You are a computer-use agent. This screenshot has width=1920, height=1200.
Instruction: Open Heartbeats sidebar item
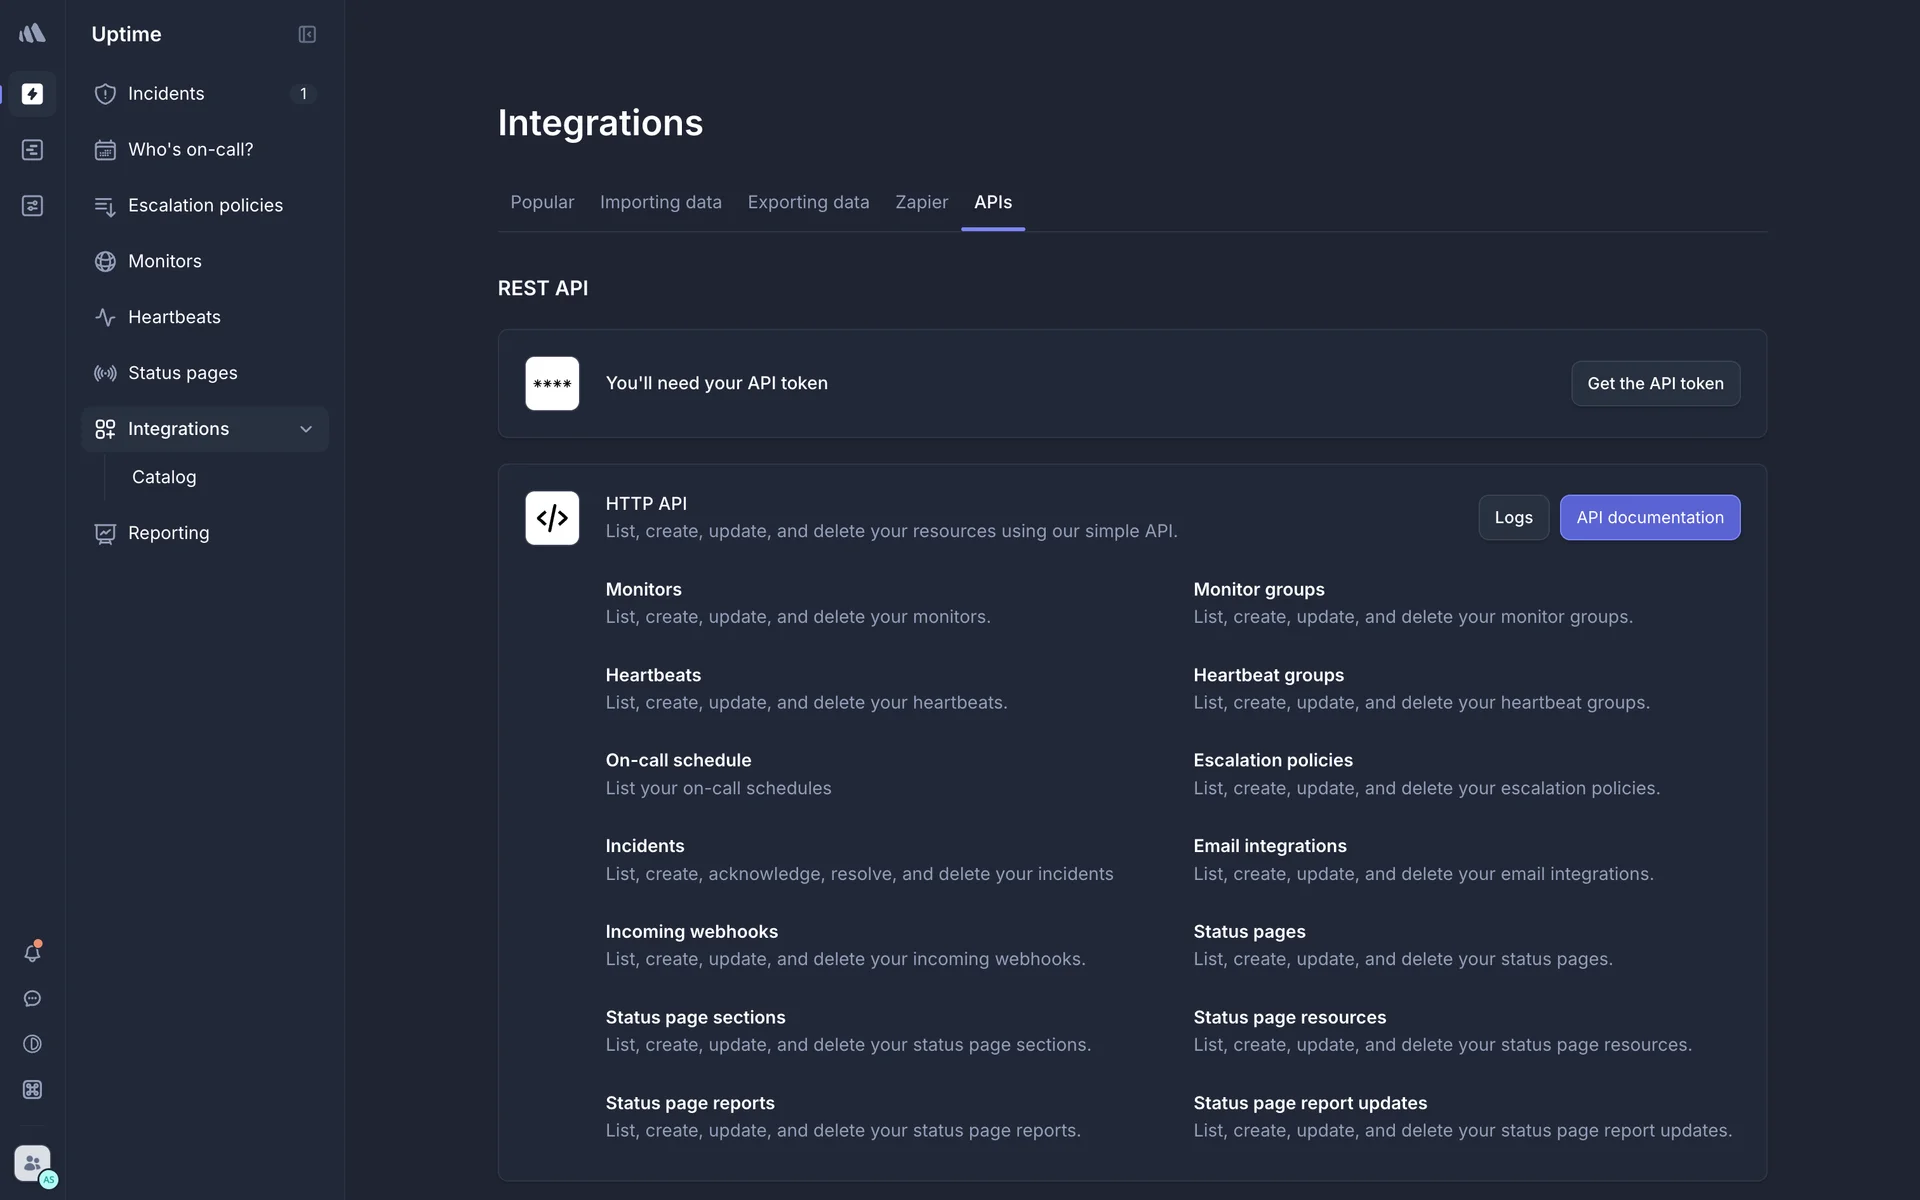pos(174,317)
